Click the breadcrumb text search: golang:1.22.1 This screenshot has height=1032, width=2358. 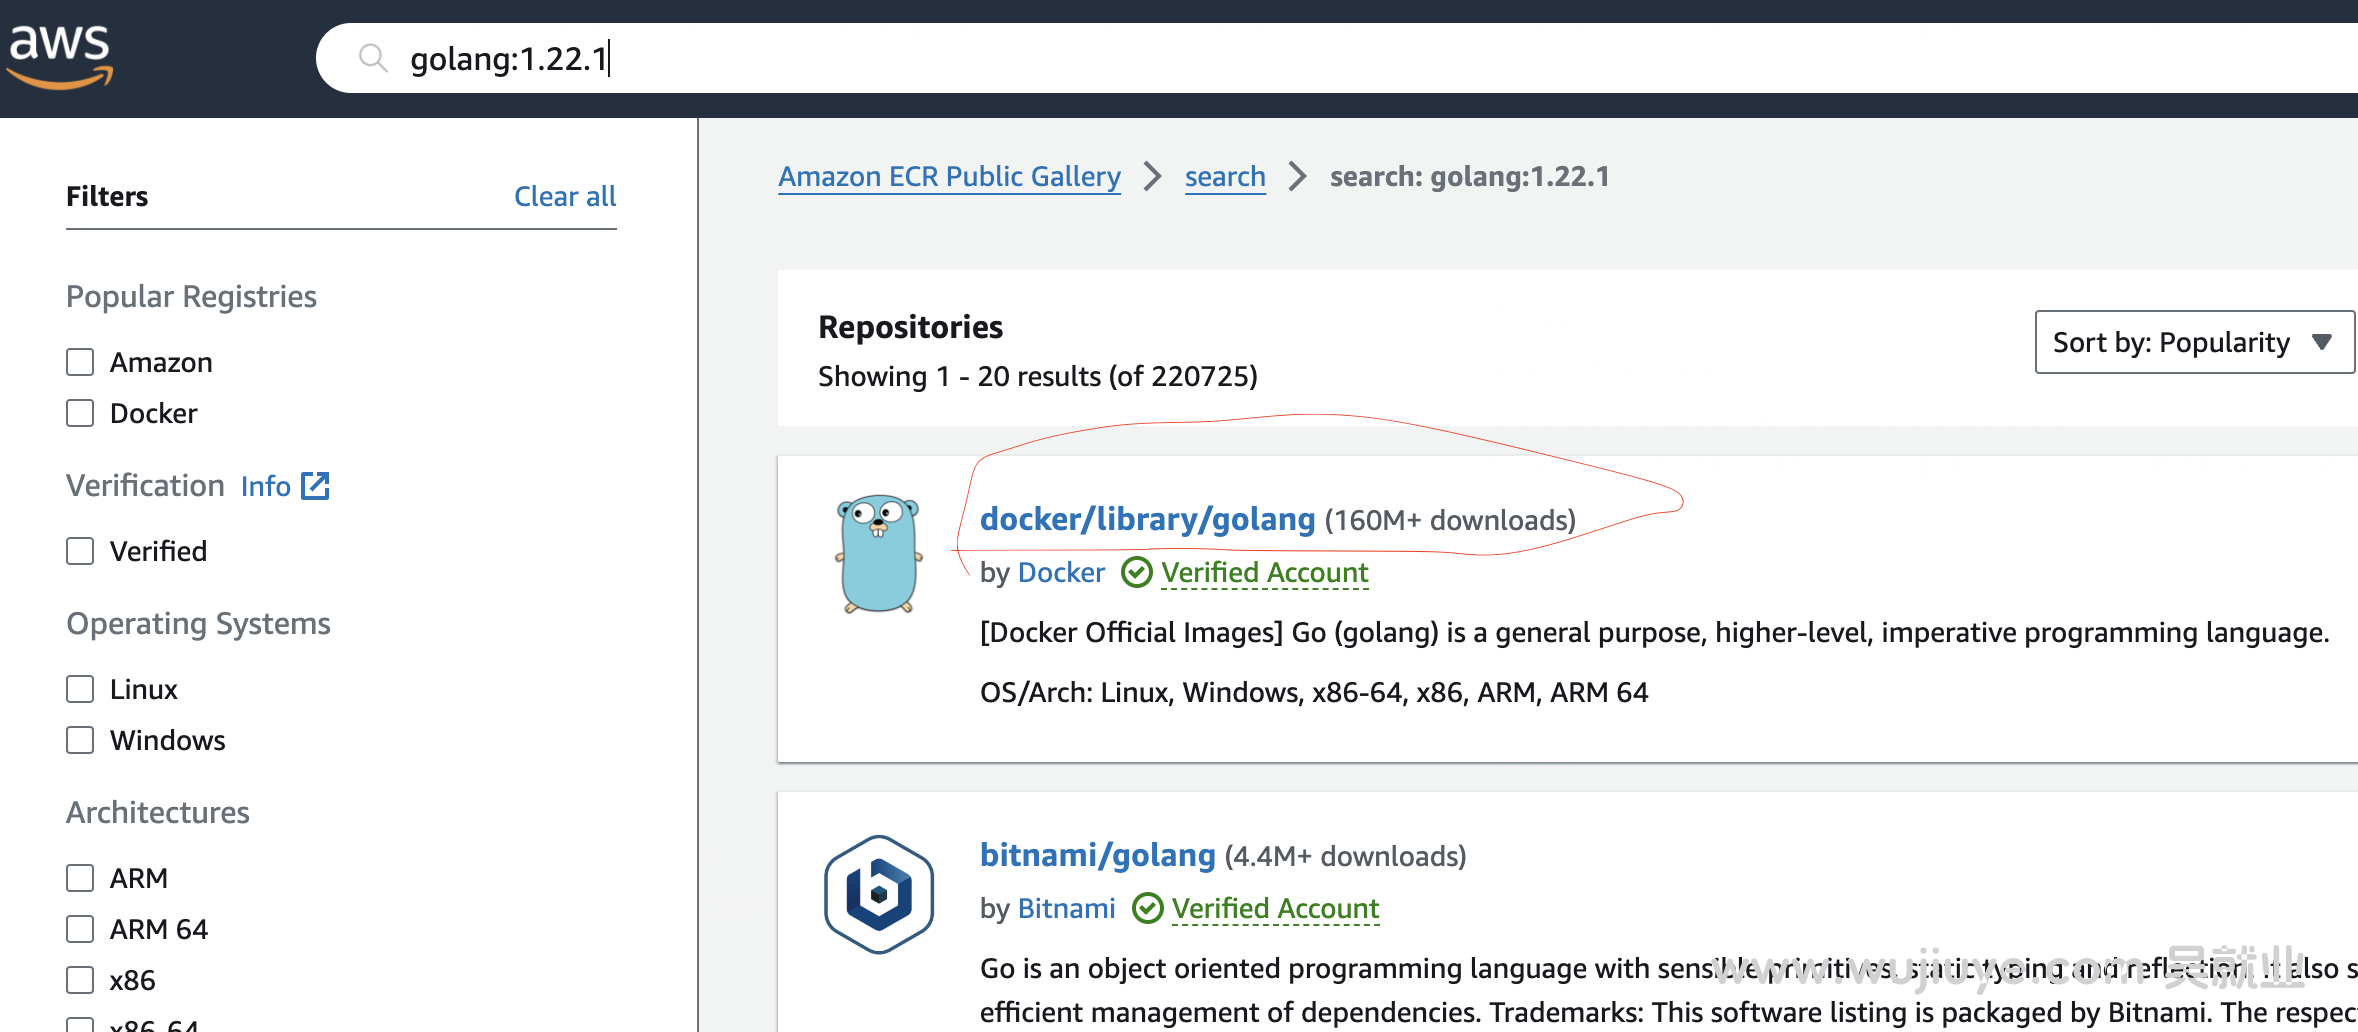click(1469, 177)
